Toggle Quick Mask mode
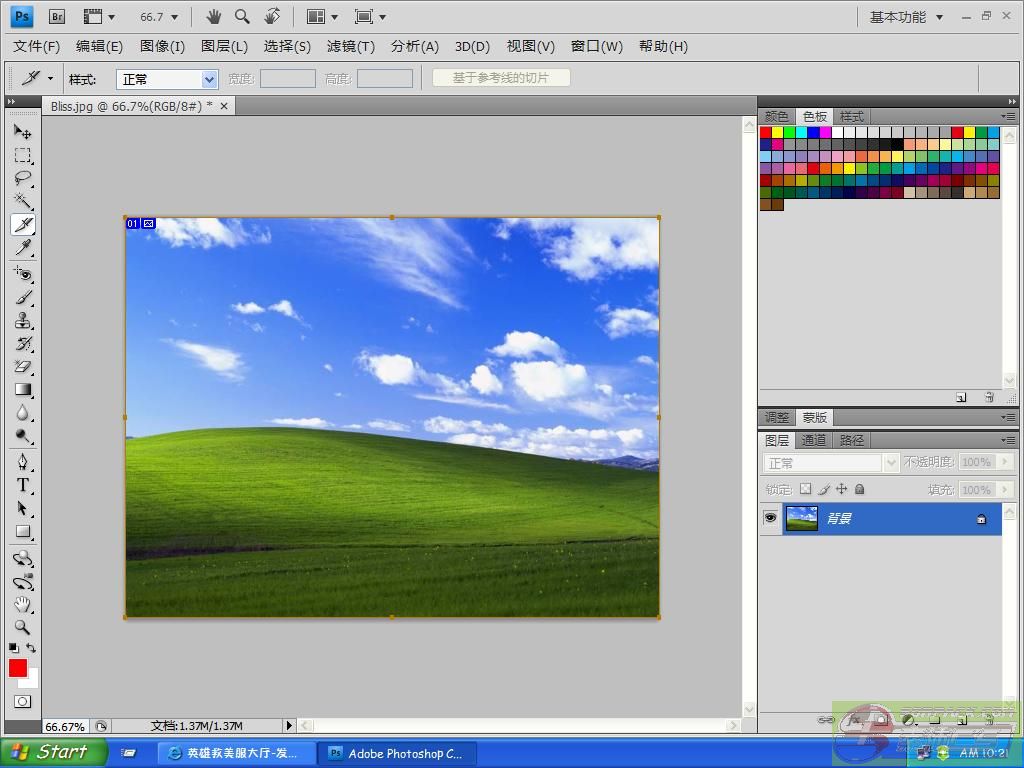This screenshot has width=1024, height=768. pos(22,702)
